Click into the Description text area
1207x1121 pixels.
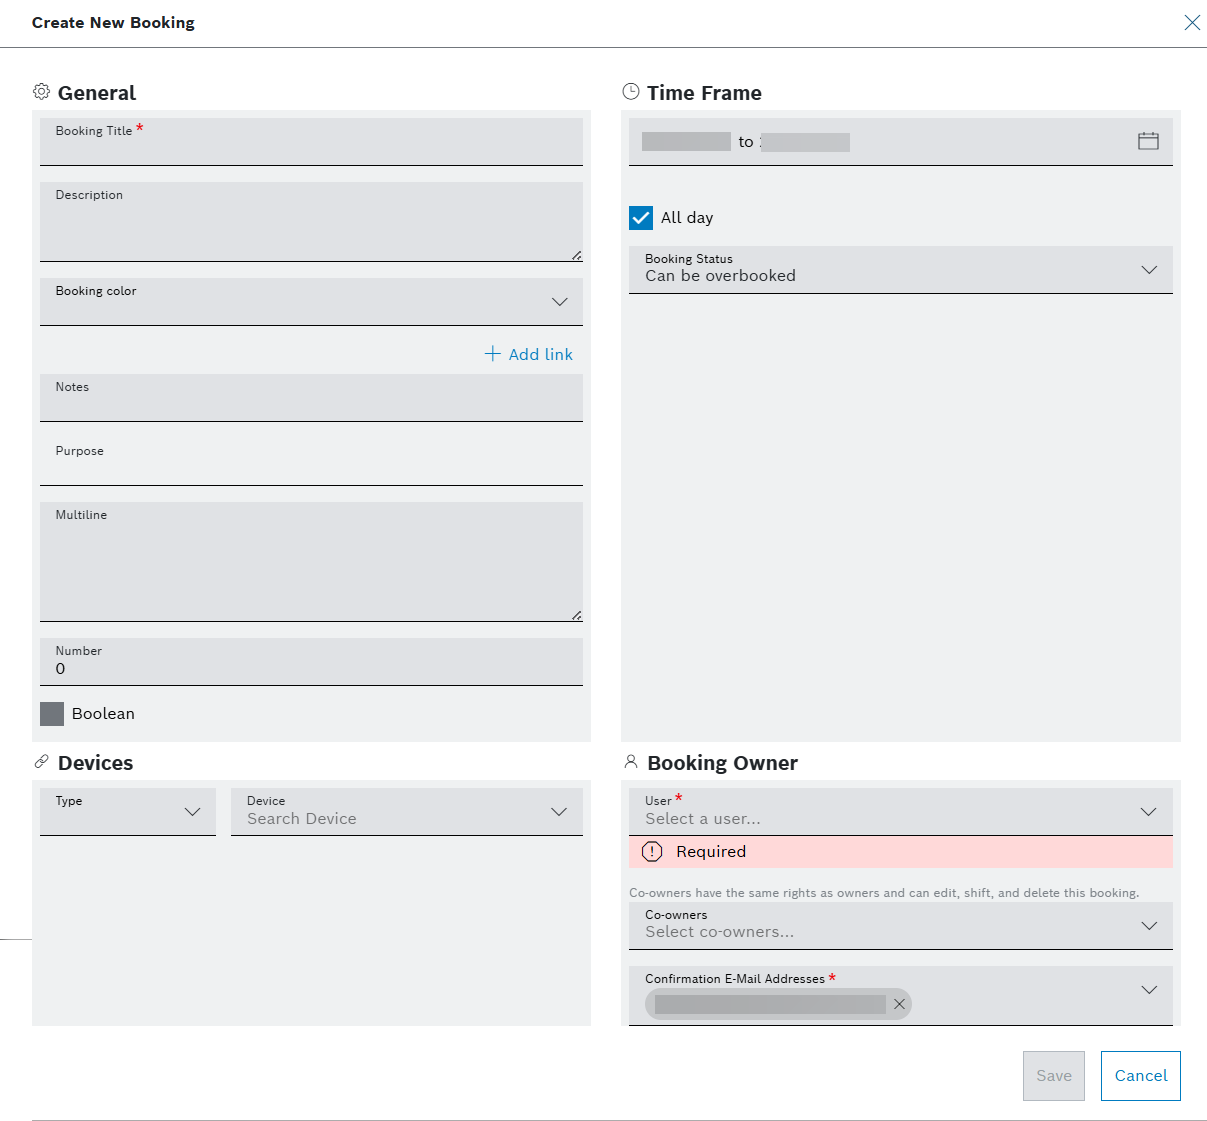[x=311, y=222]
